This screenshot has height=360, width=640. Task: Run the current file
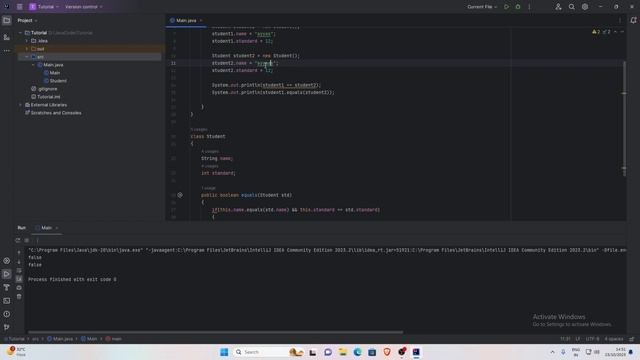[507, 7]
